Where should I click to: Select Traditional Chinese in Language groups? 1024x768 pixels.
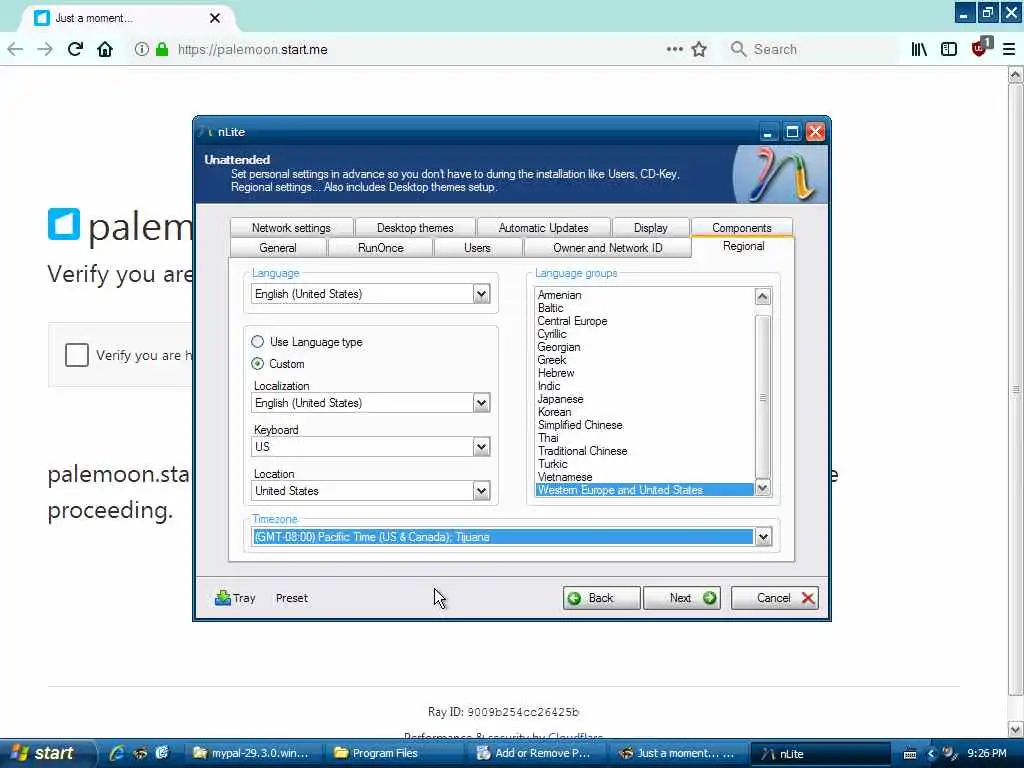point(583,451)
